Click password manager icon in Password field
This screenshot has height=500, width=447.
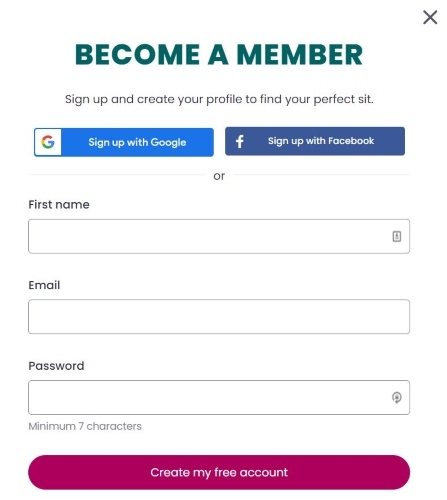coord(396,397)
